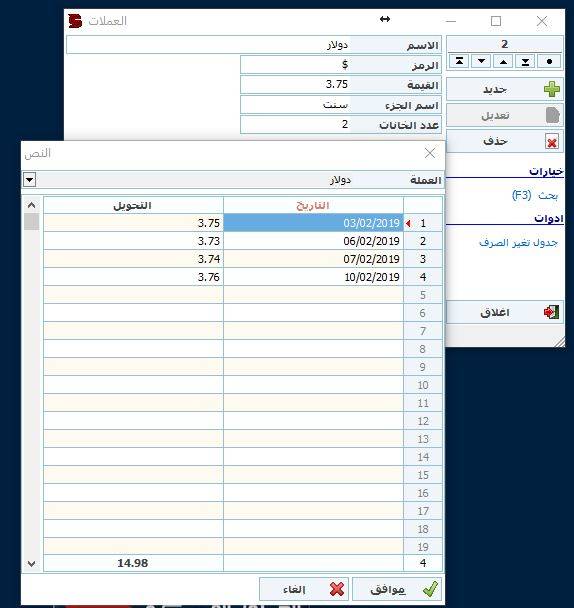Select rate cell 3.76
The width and height of the screenshot is (574, 608).
pyautogui.click(x=133, y=277)
